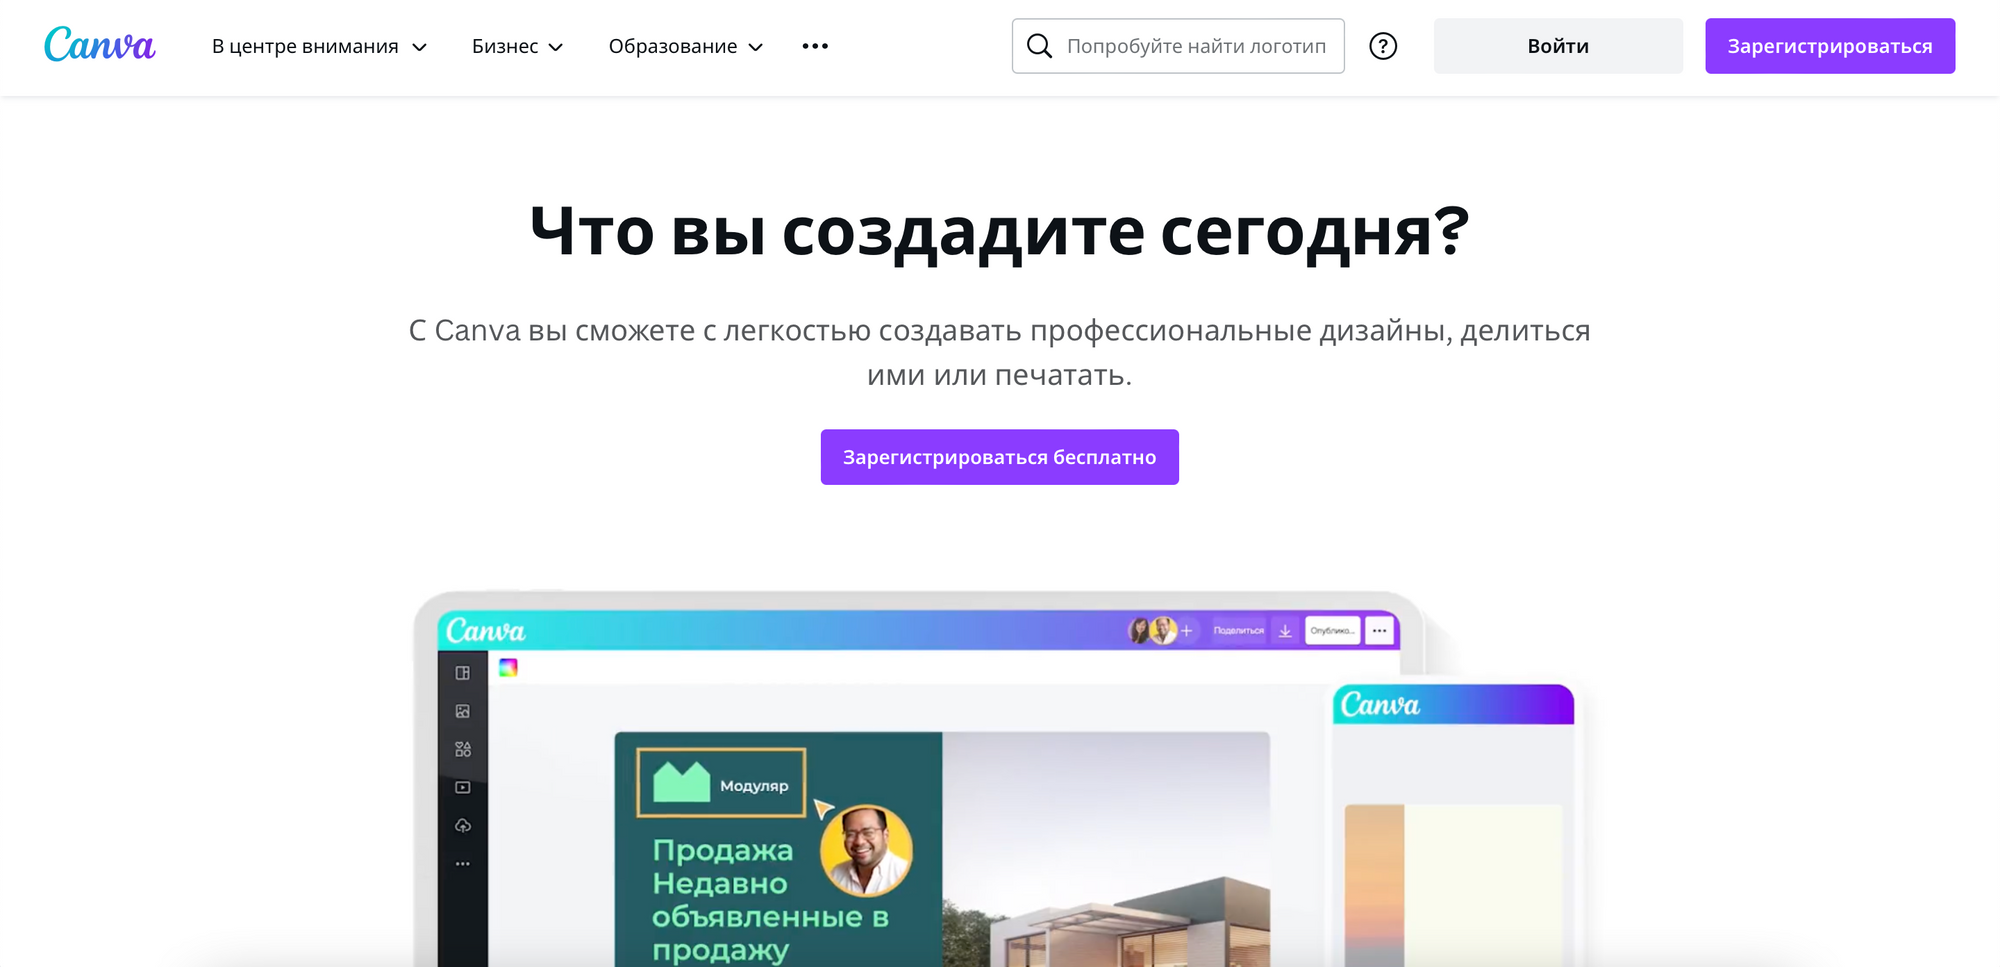Select the video play icon in preview sidebar
This screenshot has width=2000, height=967.
tap(463, 787)
